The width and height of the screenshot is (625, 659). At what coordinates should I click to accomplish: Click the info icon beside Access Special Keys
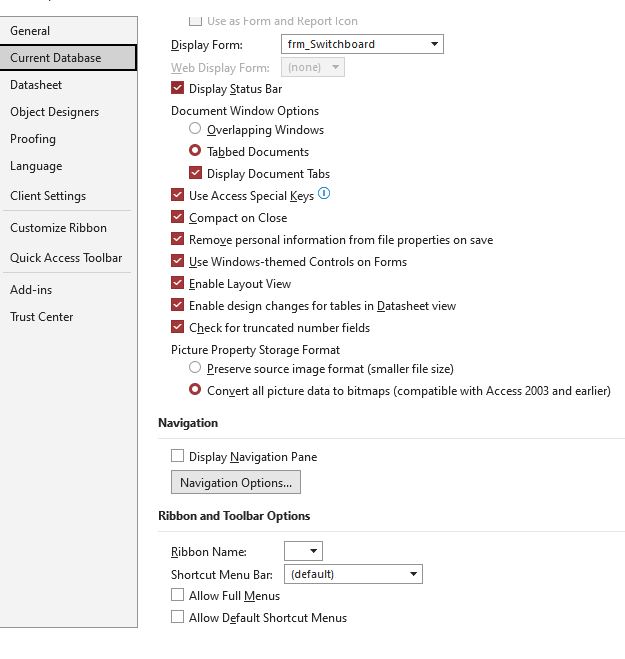[x=324, y=194]
